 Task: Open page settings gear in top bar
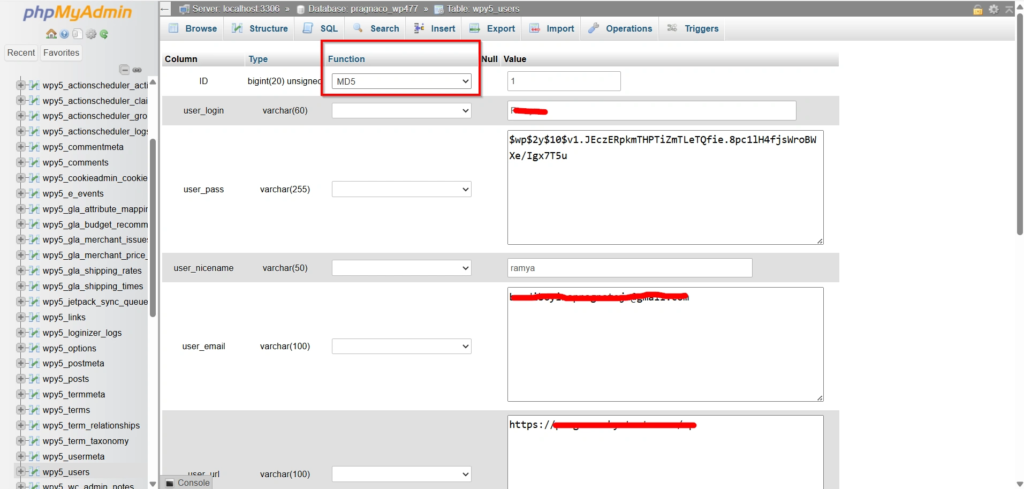pyautogui.click(x=993, y=9)
